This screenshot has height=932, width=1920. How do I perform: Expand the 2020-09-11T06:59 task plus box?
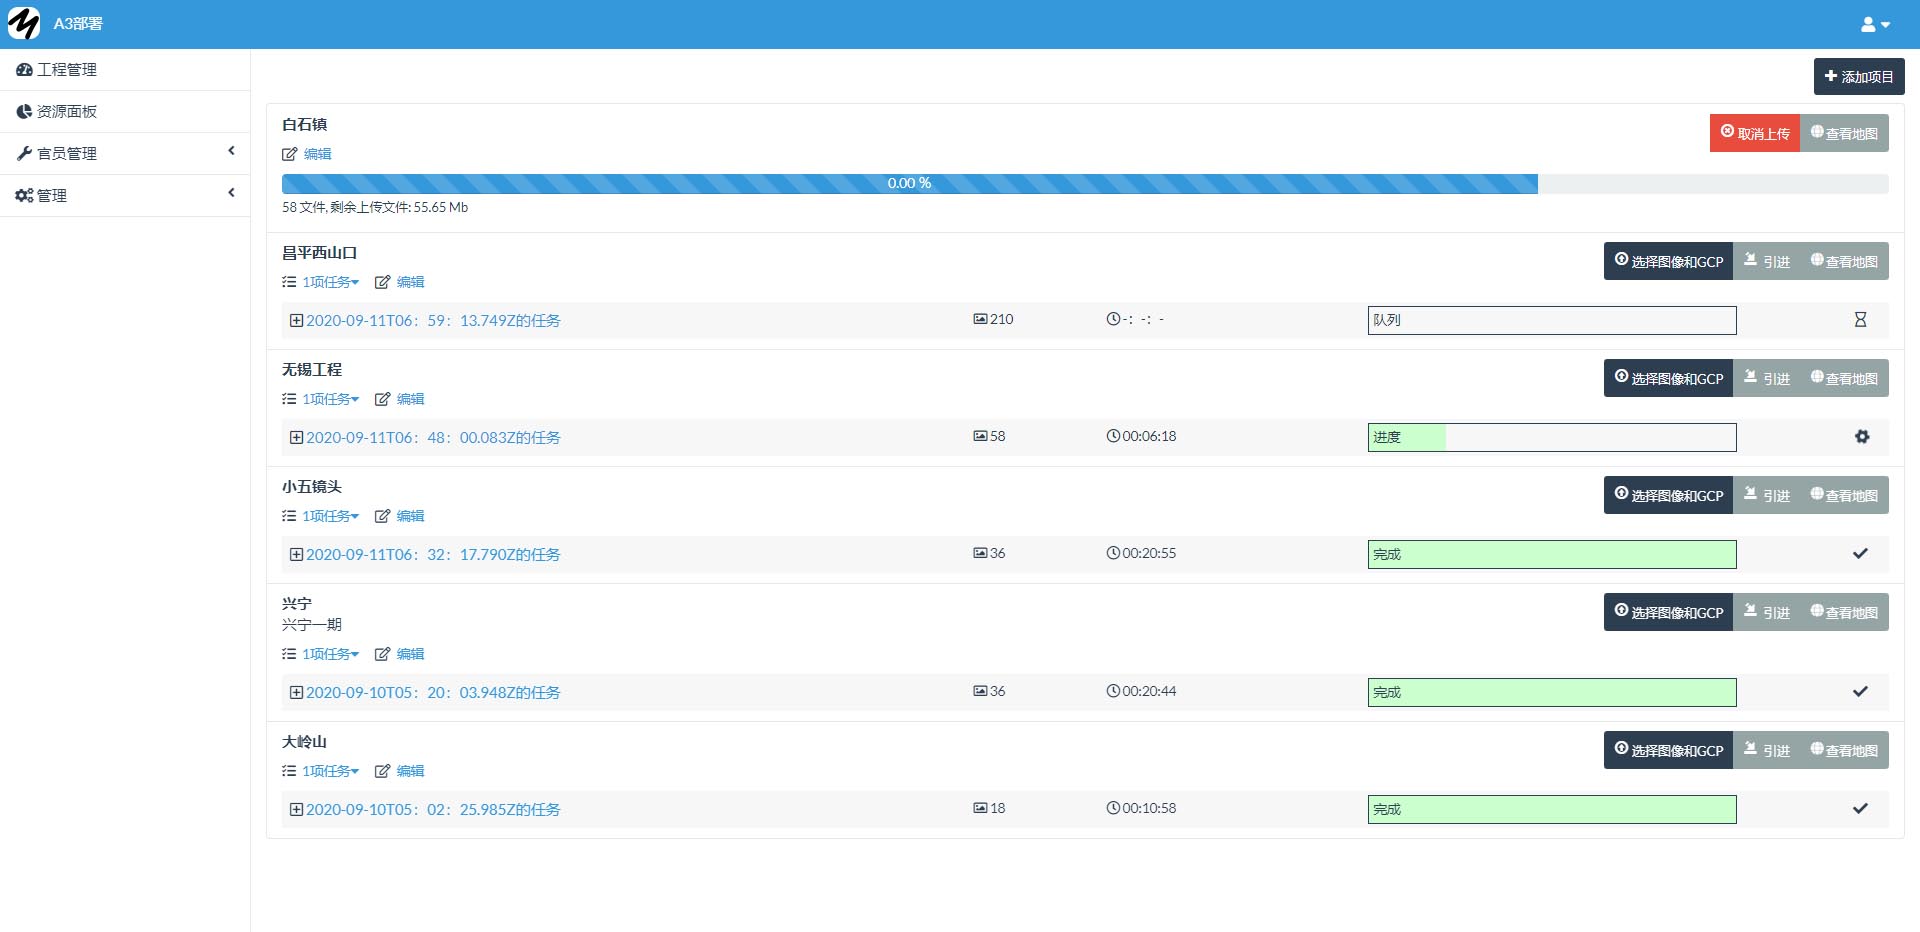296,321
